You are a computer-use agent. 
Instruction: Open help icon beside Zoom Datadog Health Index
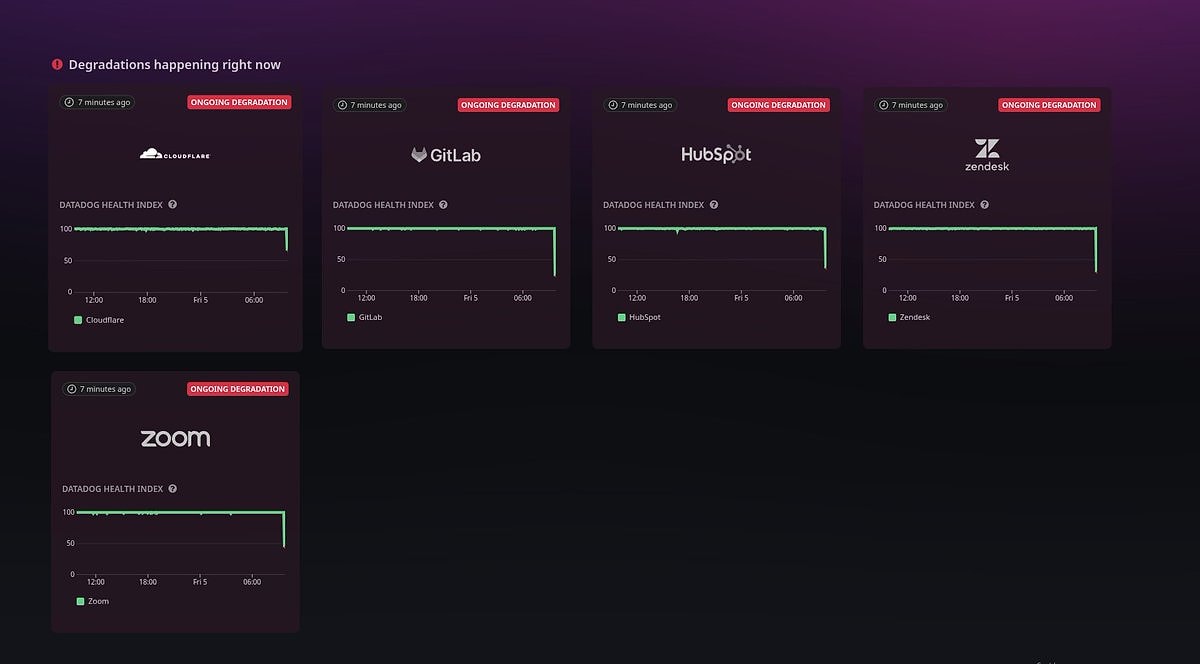click(173, 489)
